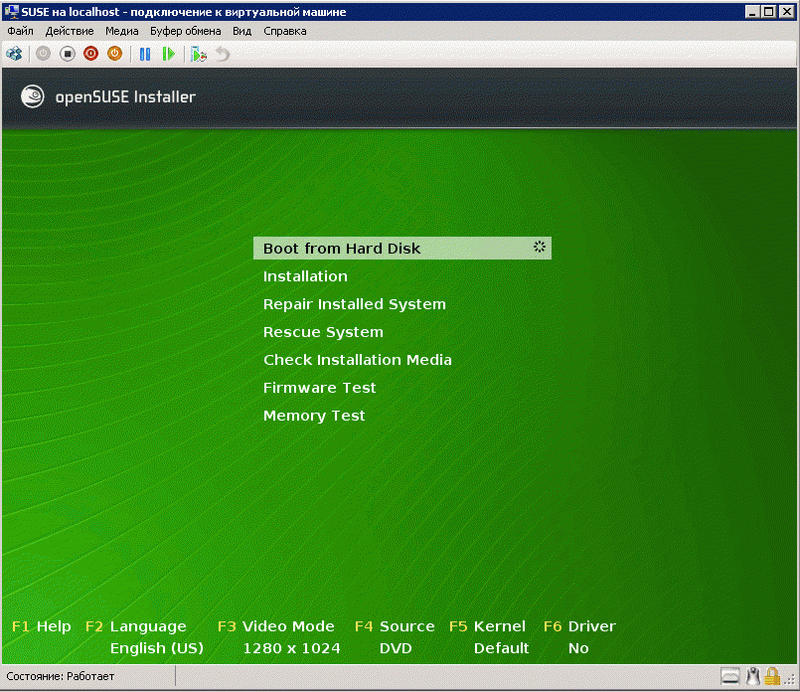Click the 1280 x 1024 resolution value

coord(291,648)
